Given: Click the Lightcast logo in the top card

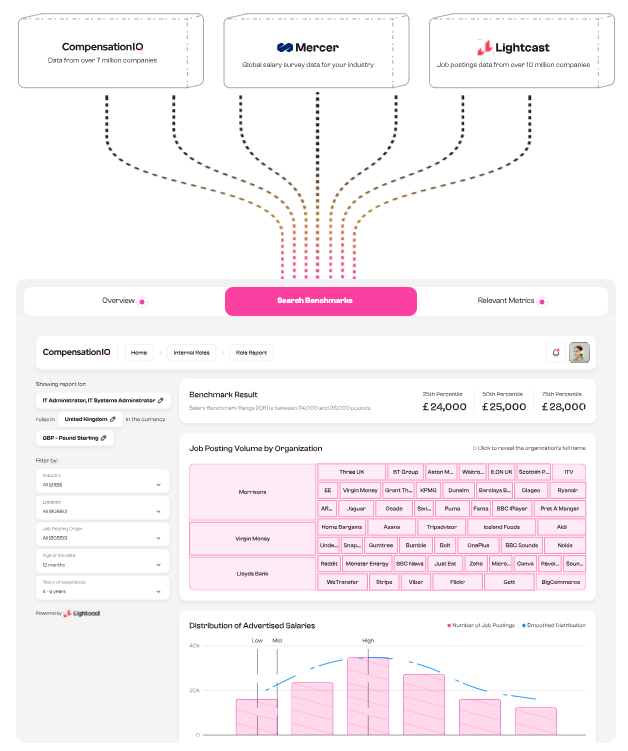Looking at the screenshot, I should (513, 47).
